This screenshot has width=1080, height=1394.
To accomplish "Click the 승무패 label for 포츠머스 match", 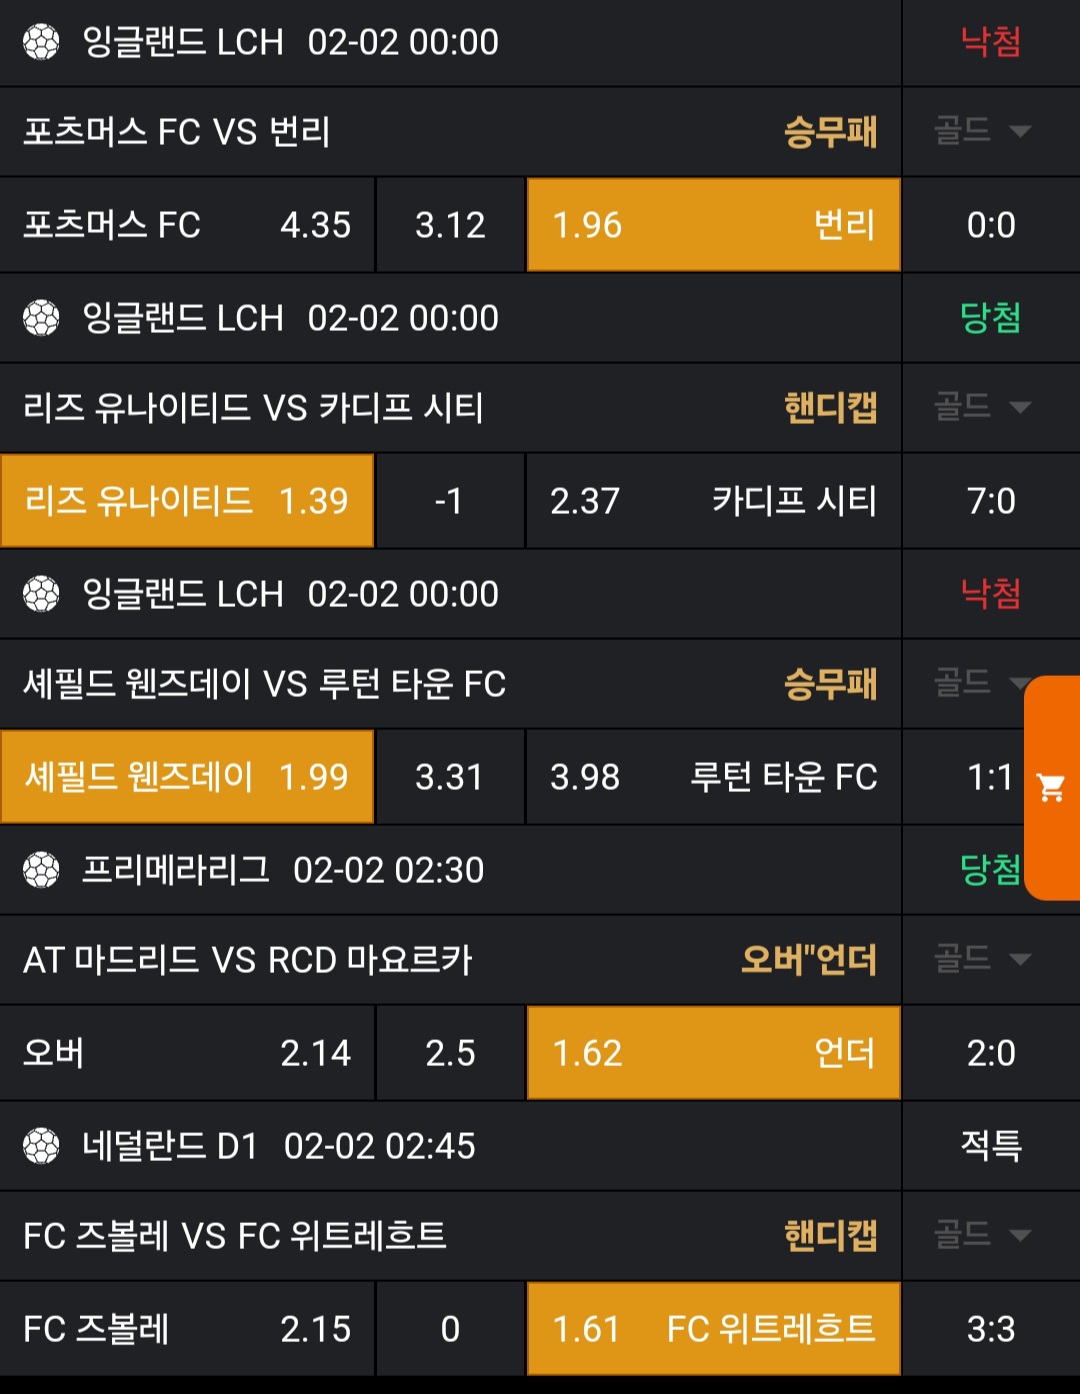I will coord(830,131).
